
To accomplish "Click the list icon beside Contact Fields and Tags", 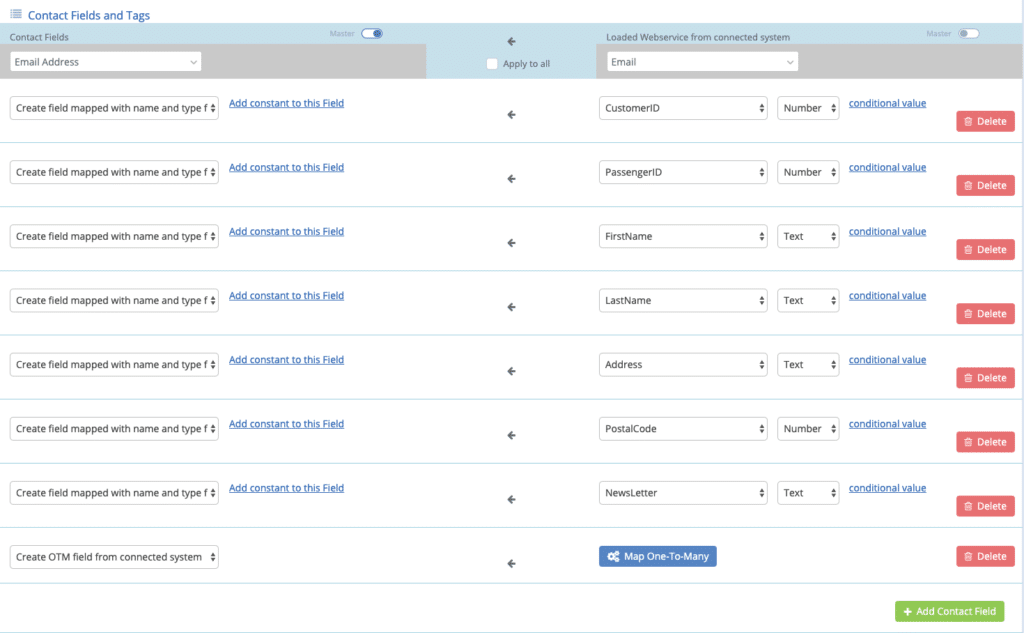I will (x=16, y=14).
